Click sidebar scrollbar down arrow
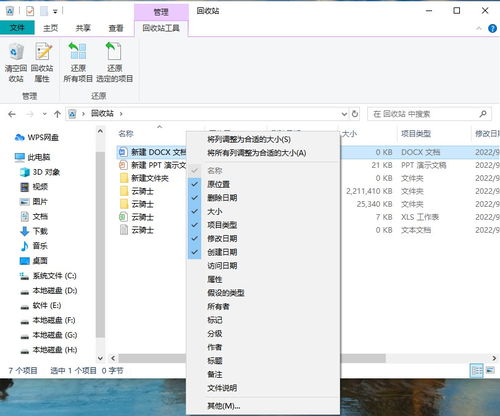 click(x=100, y=358)
